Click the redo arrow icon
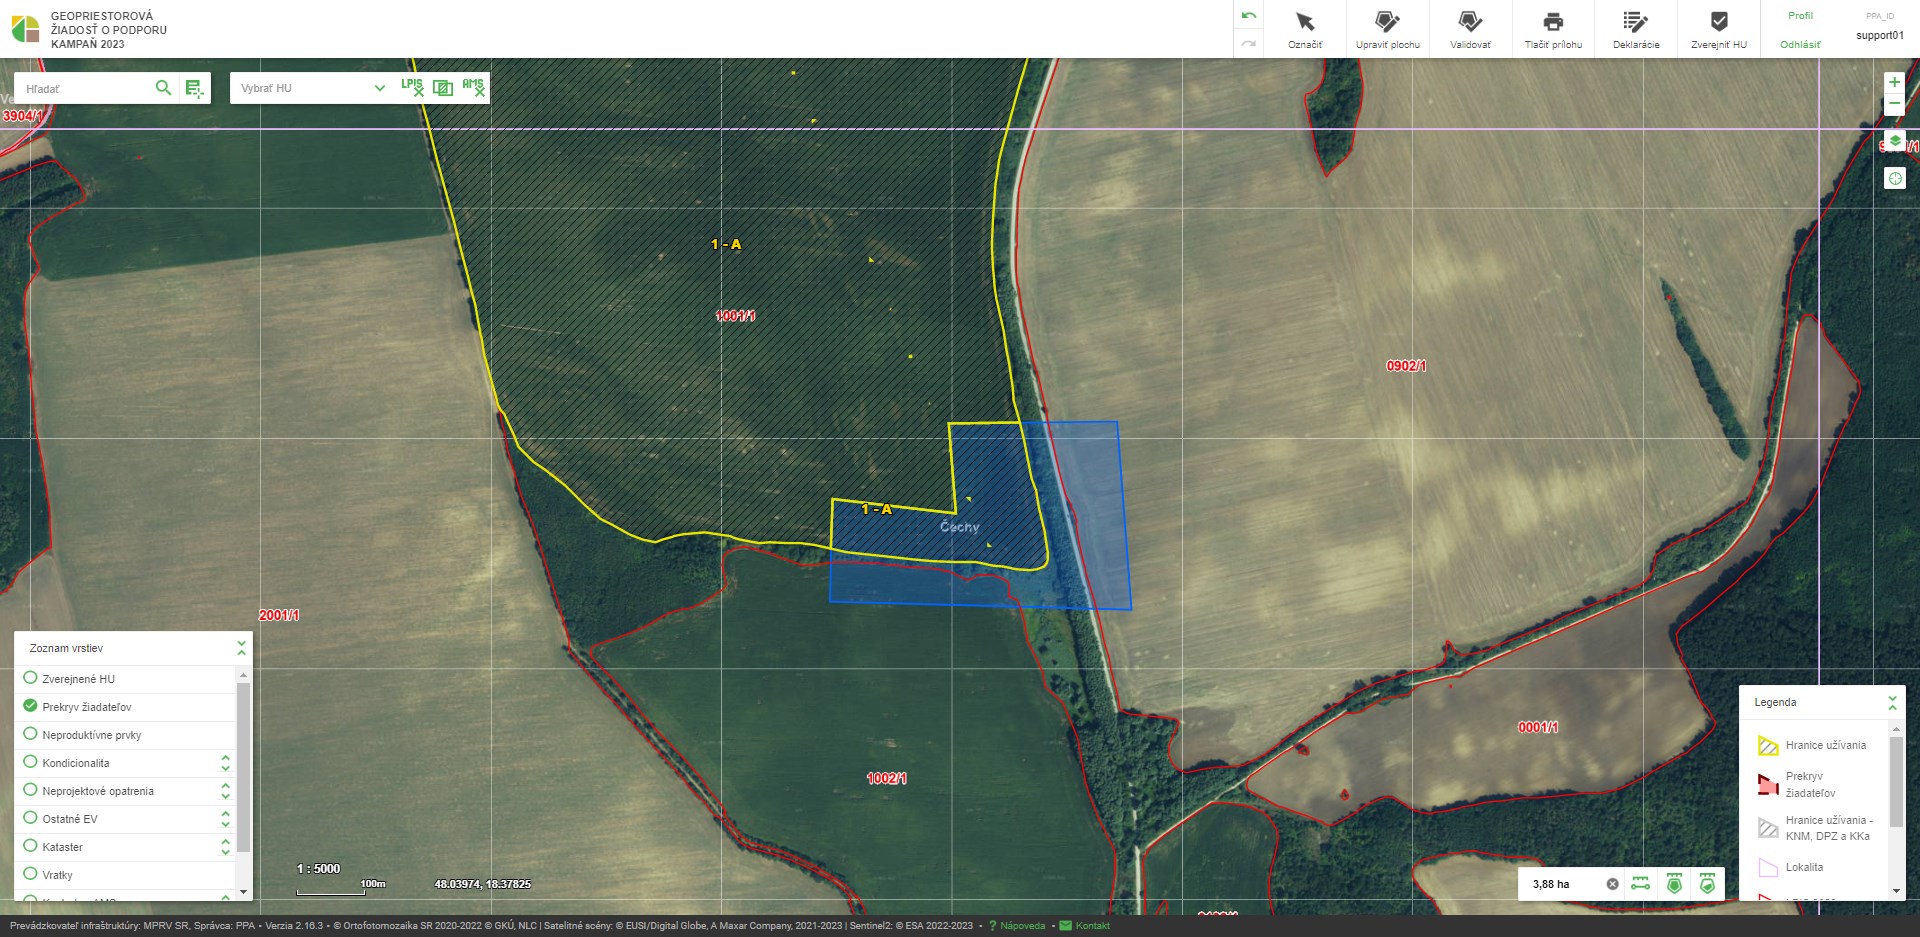The image size is (1920, 937). click(1249, 43)
